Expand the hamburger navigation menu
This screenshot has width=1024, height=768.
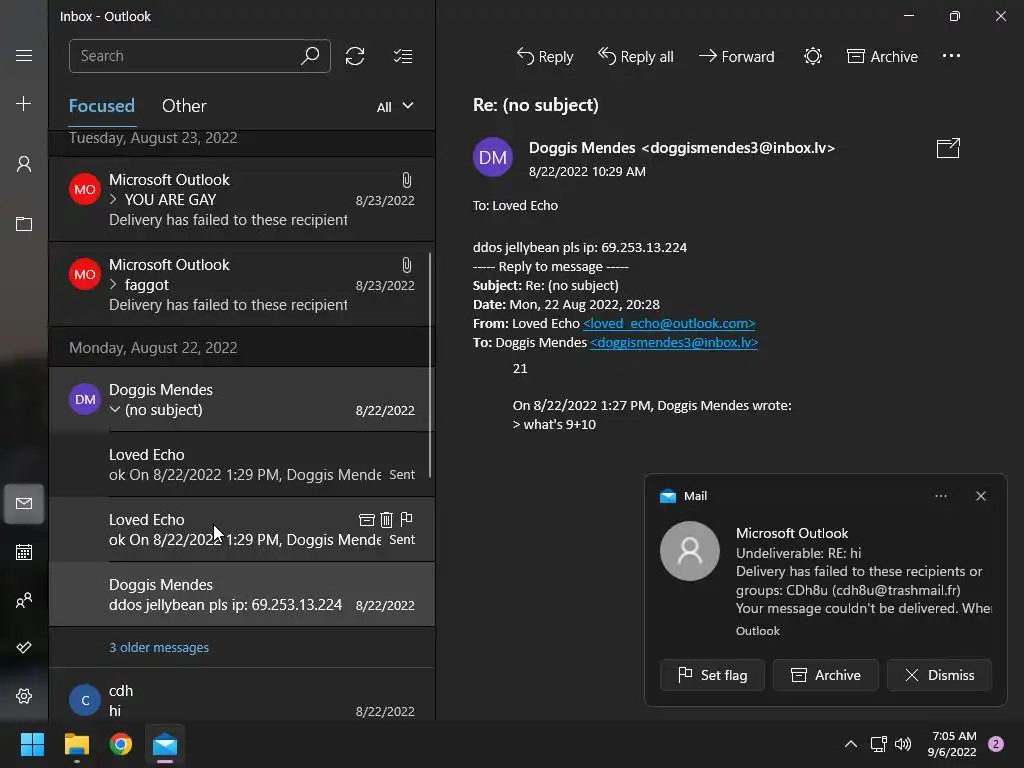tap(24, 56)
